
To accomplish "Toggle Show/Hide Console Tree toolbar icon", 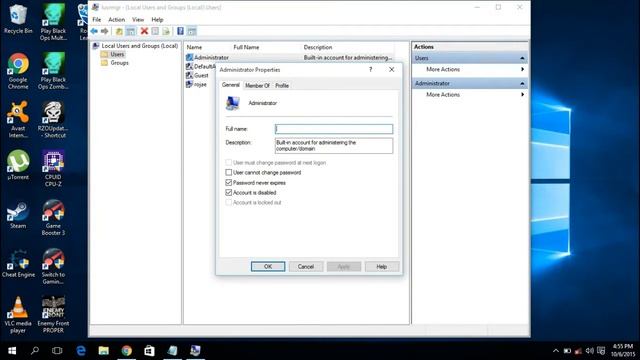I will click(x=131, y=31).
